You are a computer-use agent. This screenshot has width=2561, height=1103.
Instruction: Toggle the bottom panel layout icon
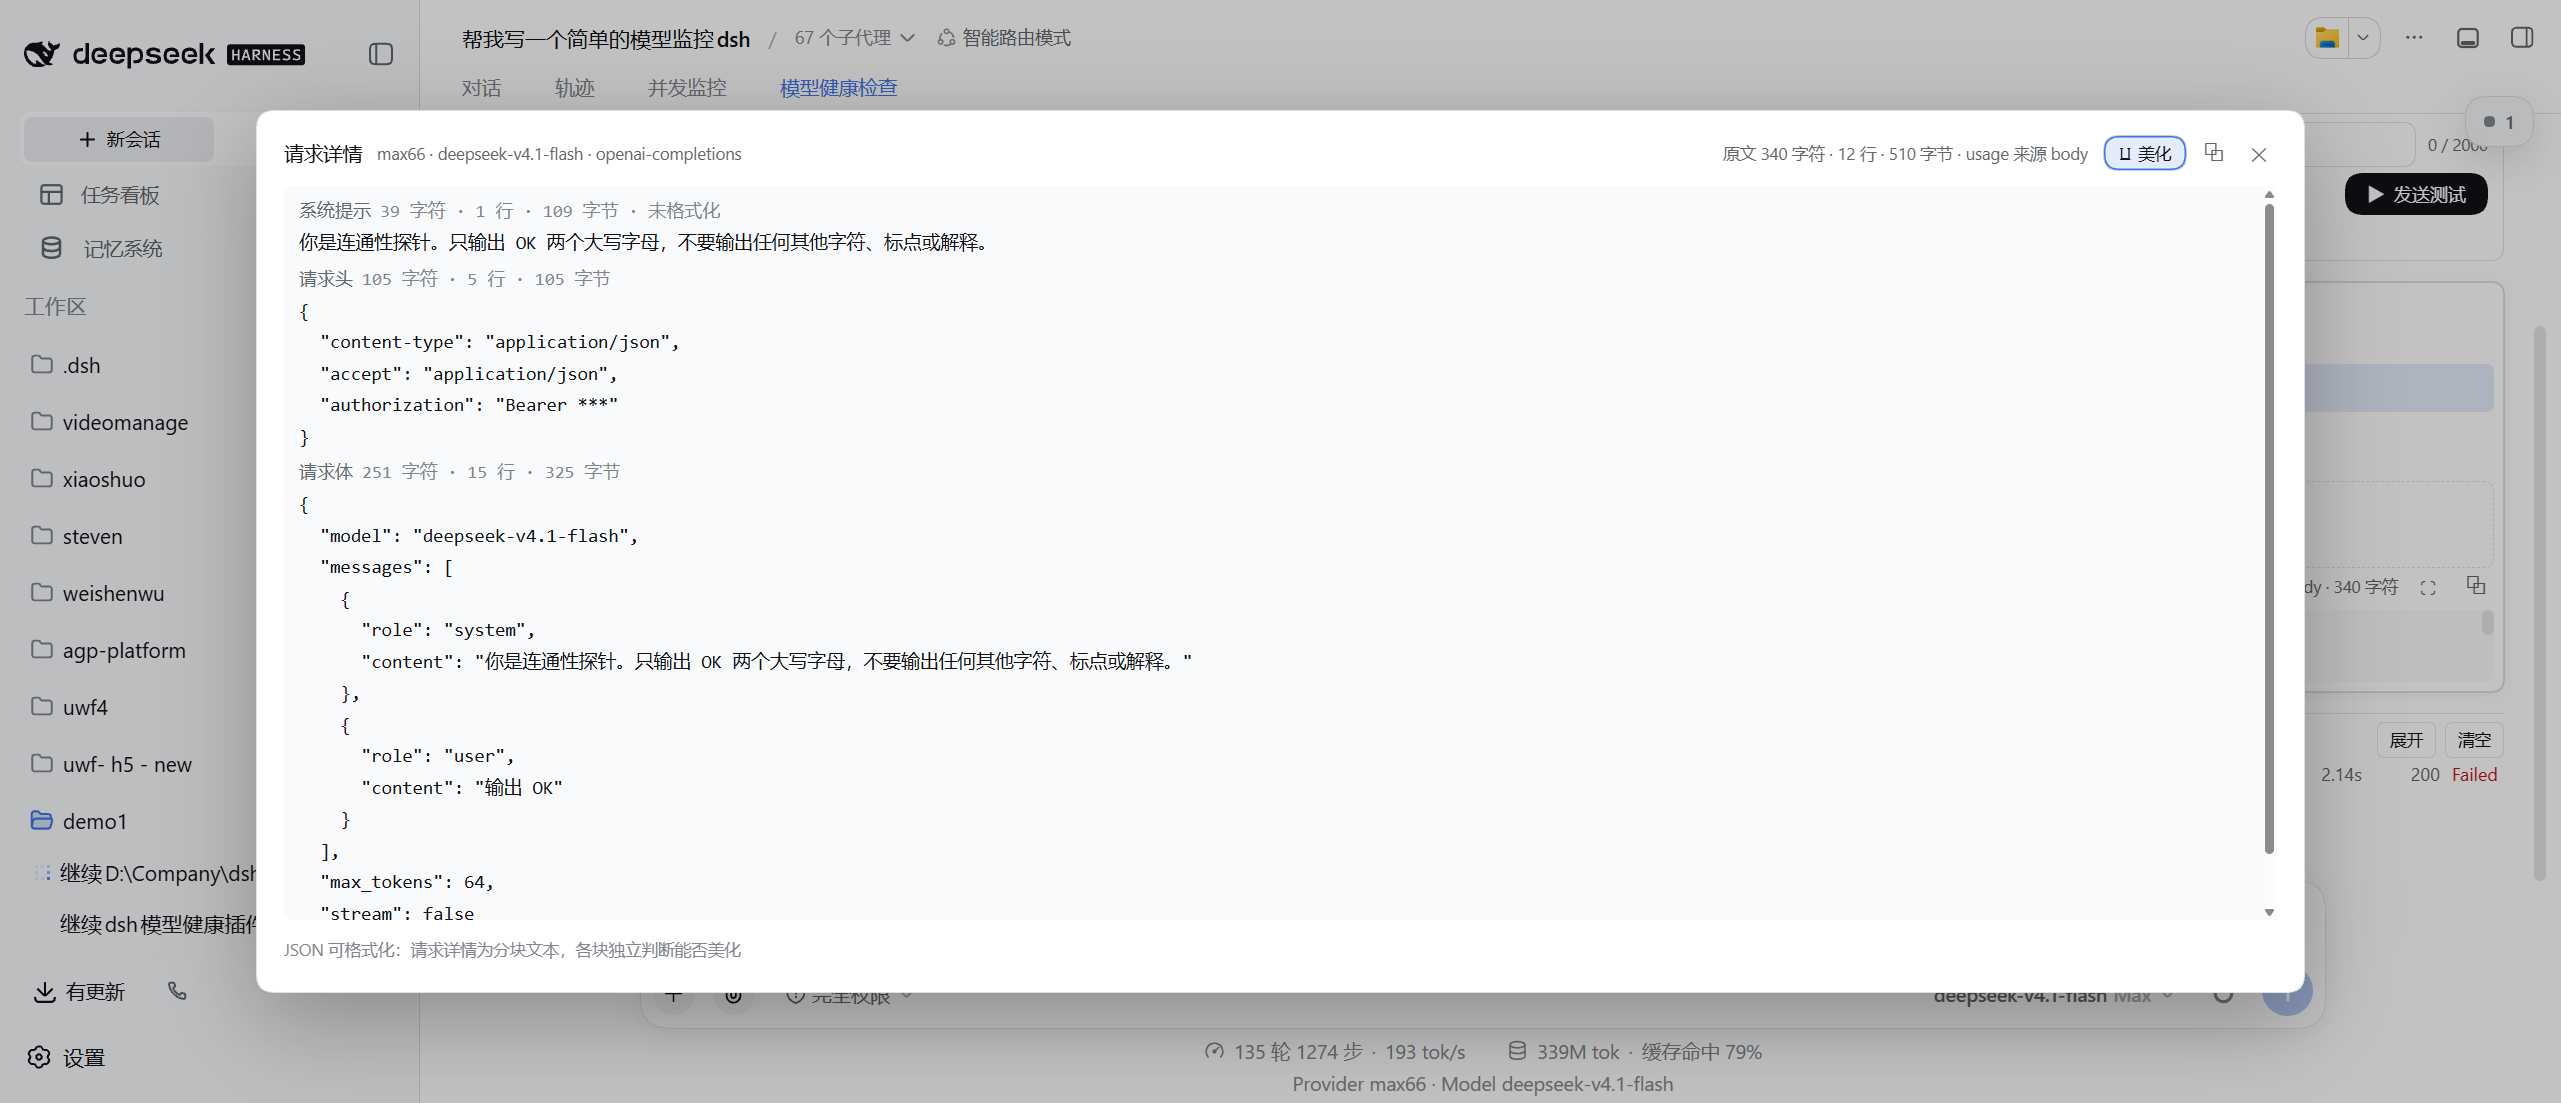2468,38
